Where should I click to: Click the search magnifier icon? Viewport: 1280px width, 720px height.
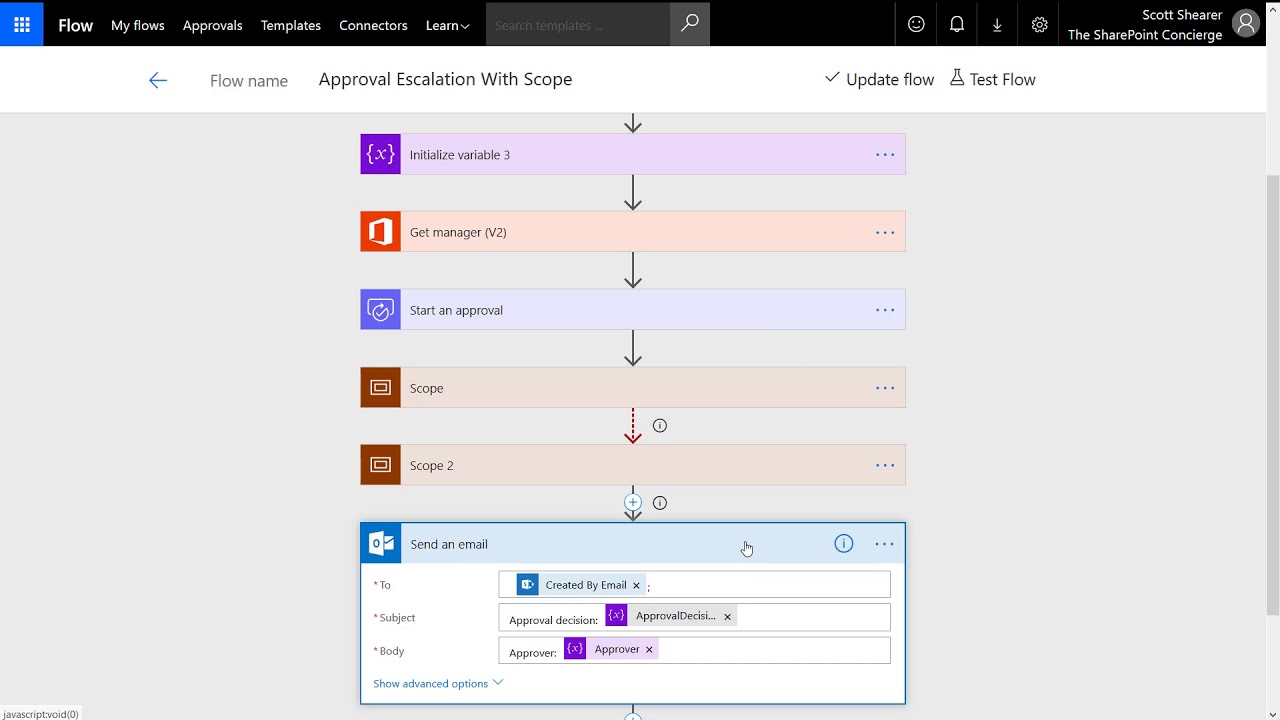[x=690, y=24]
